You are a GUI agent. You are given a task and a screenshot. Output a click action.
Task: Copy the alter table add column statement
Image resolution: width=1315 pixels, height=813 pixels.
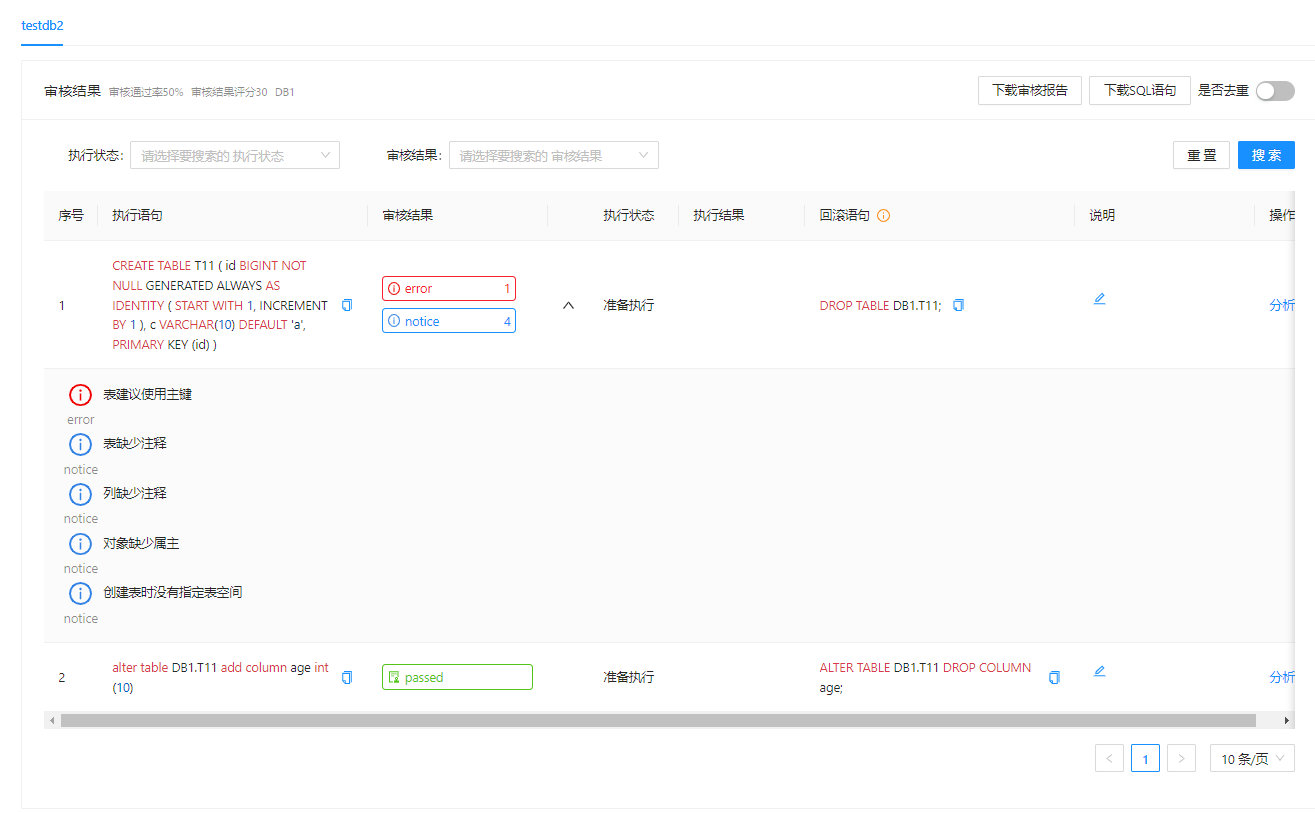click(x=347, y=677)
